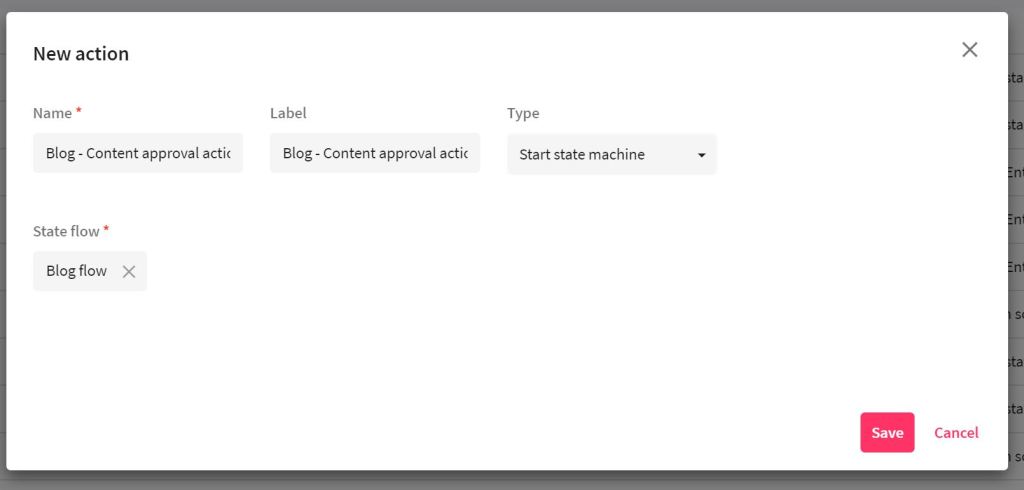Click the Label field caption

point(288,113)
